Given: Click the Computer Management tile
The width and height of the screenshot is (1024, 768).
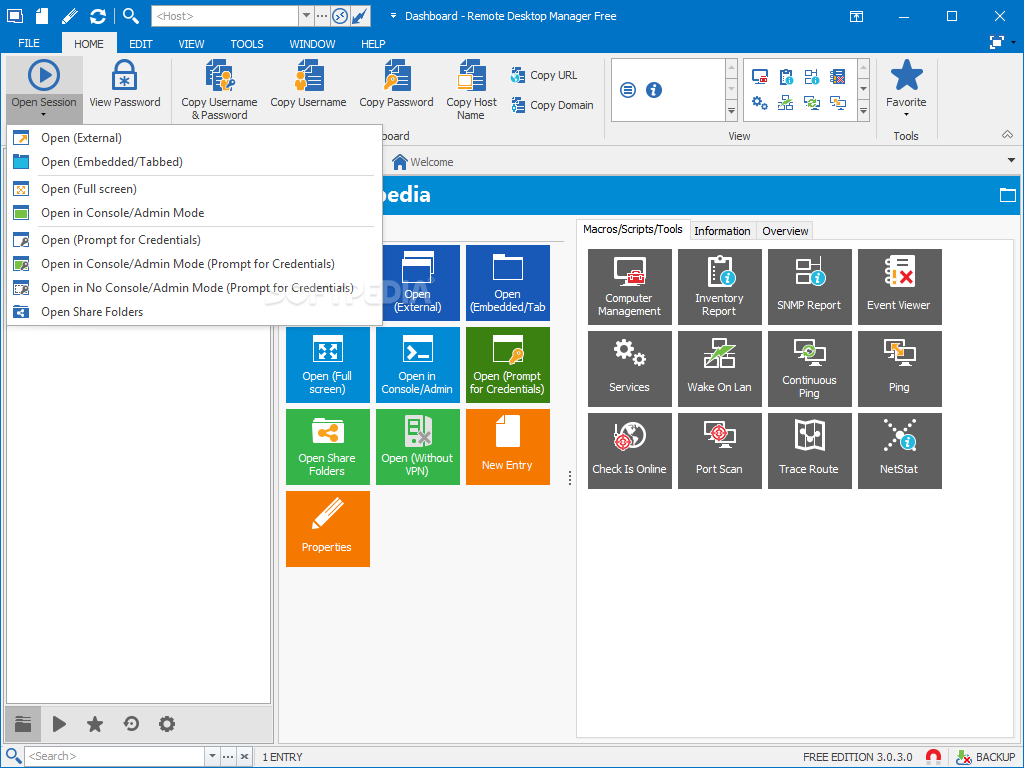Looking at the screenshot, I should [630, 287].
